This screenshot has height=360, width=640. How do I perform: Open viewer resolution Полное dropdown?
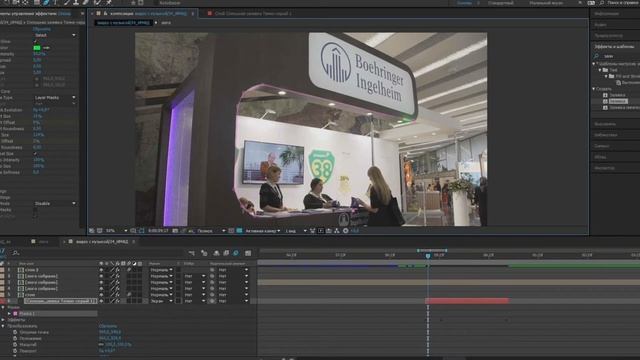(x=211, y=231)
